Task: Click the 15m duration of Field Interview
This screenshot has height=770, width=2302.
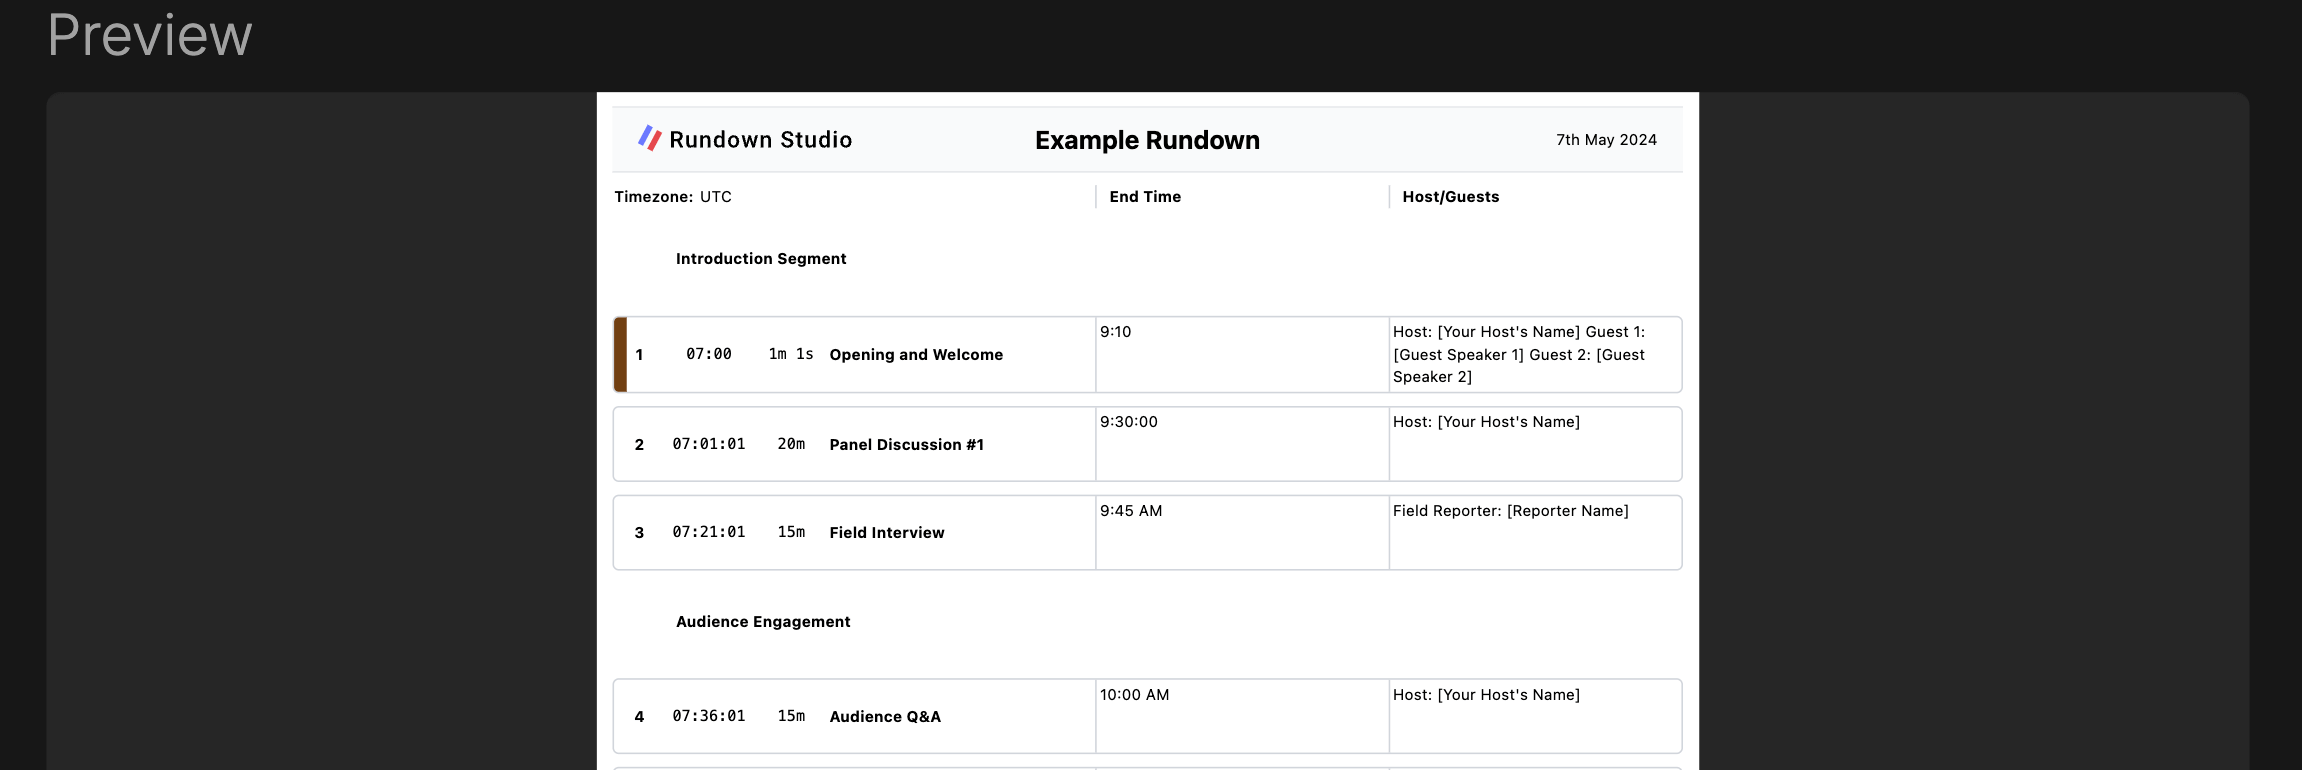Action: [x=791, y=532]
